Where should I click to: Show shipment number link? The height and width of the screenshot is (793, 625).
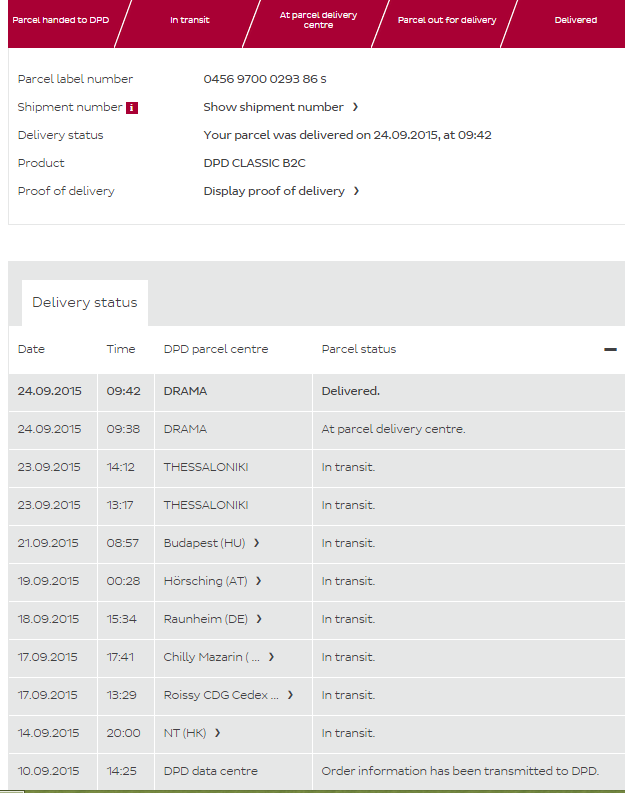point(273,107)
